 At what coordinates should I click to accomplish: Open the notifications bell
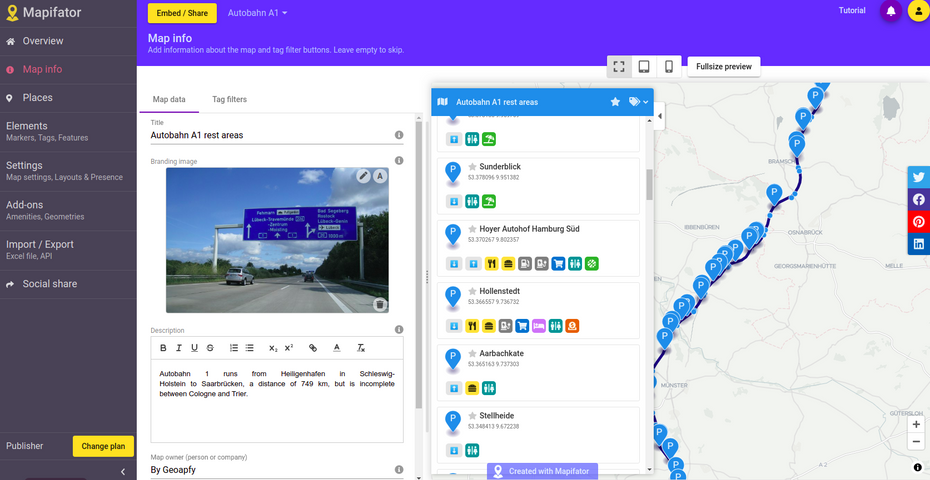890,12
